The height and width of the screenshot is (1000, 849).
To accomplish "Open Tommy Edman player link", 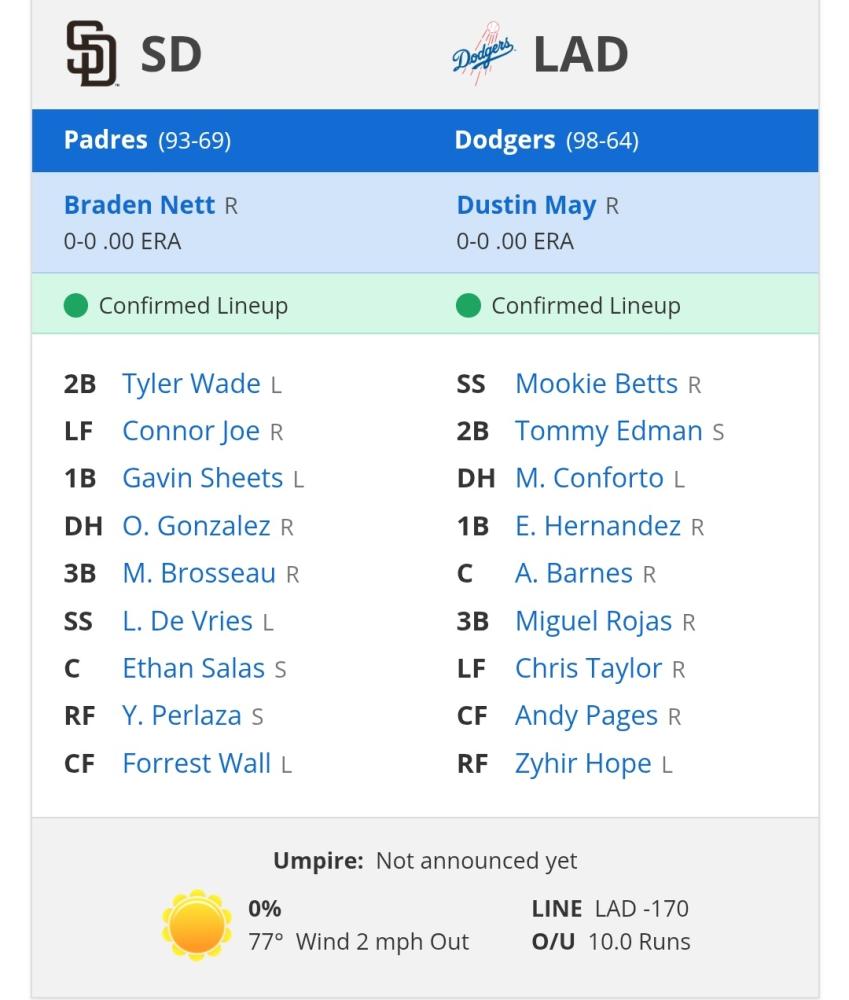I will point(609,431).
